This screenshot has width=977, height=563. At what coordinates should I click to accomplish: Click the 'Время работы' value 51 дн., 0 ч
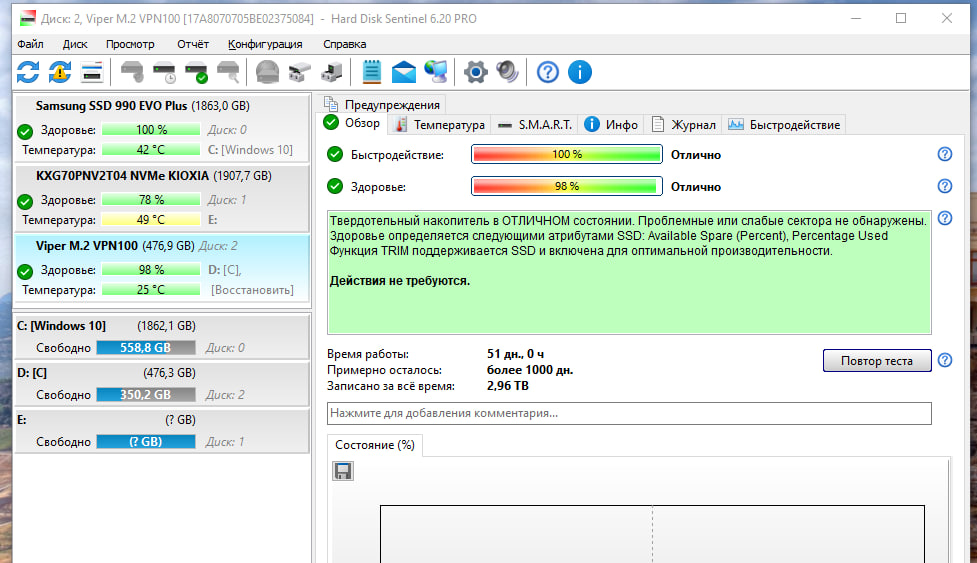coord(515,353)
